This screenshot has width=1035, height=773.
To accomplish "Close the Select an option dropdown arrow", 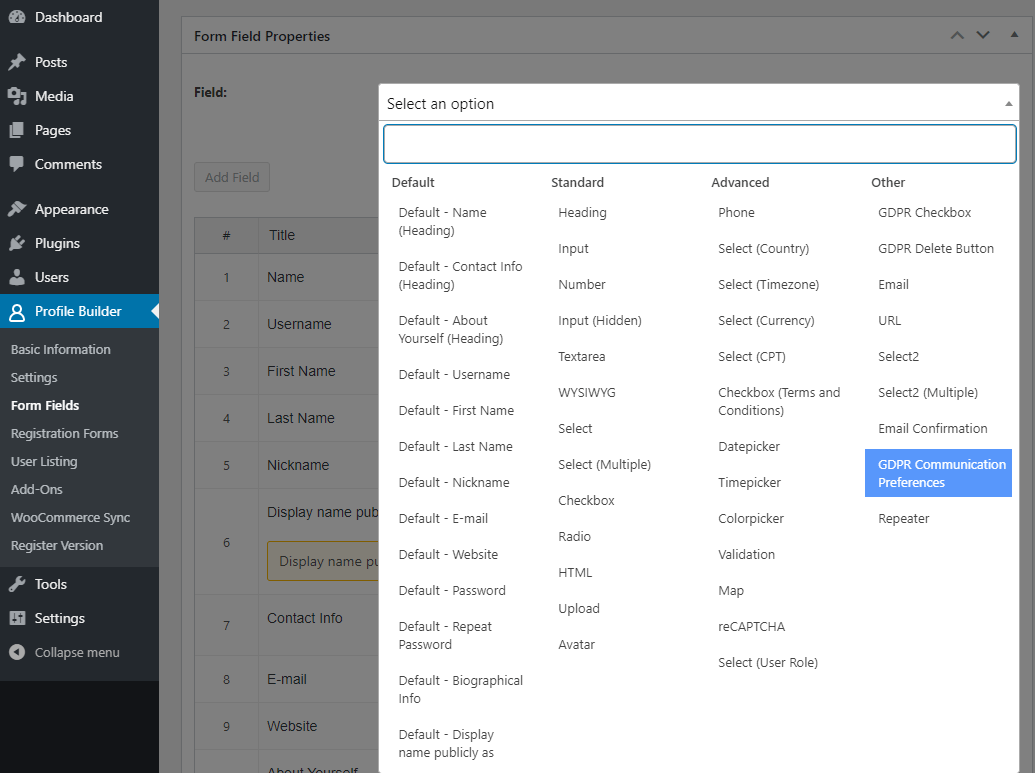I will click(1007, 103).
